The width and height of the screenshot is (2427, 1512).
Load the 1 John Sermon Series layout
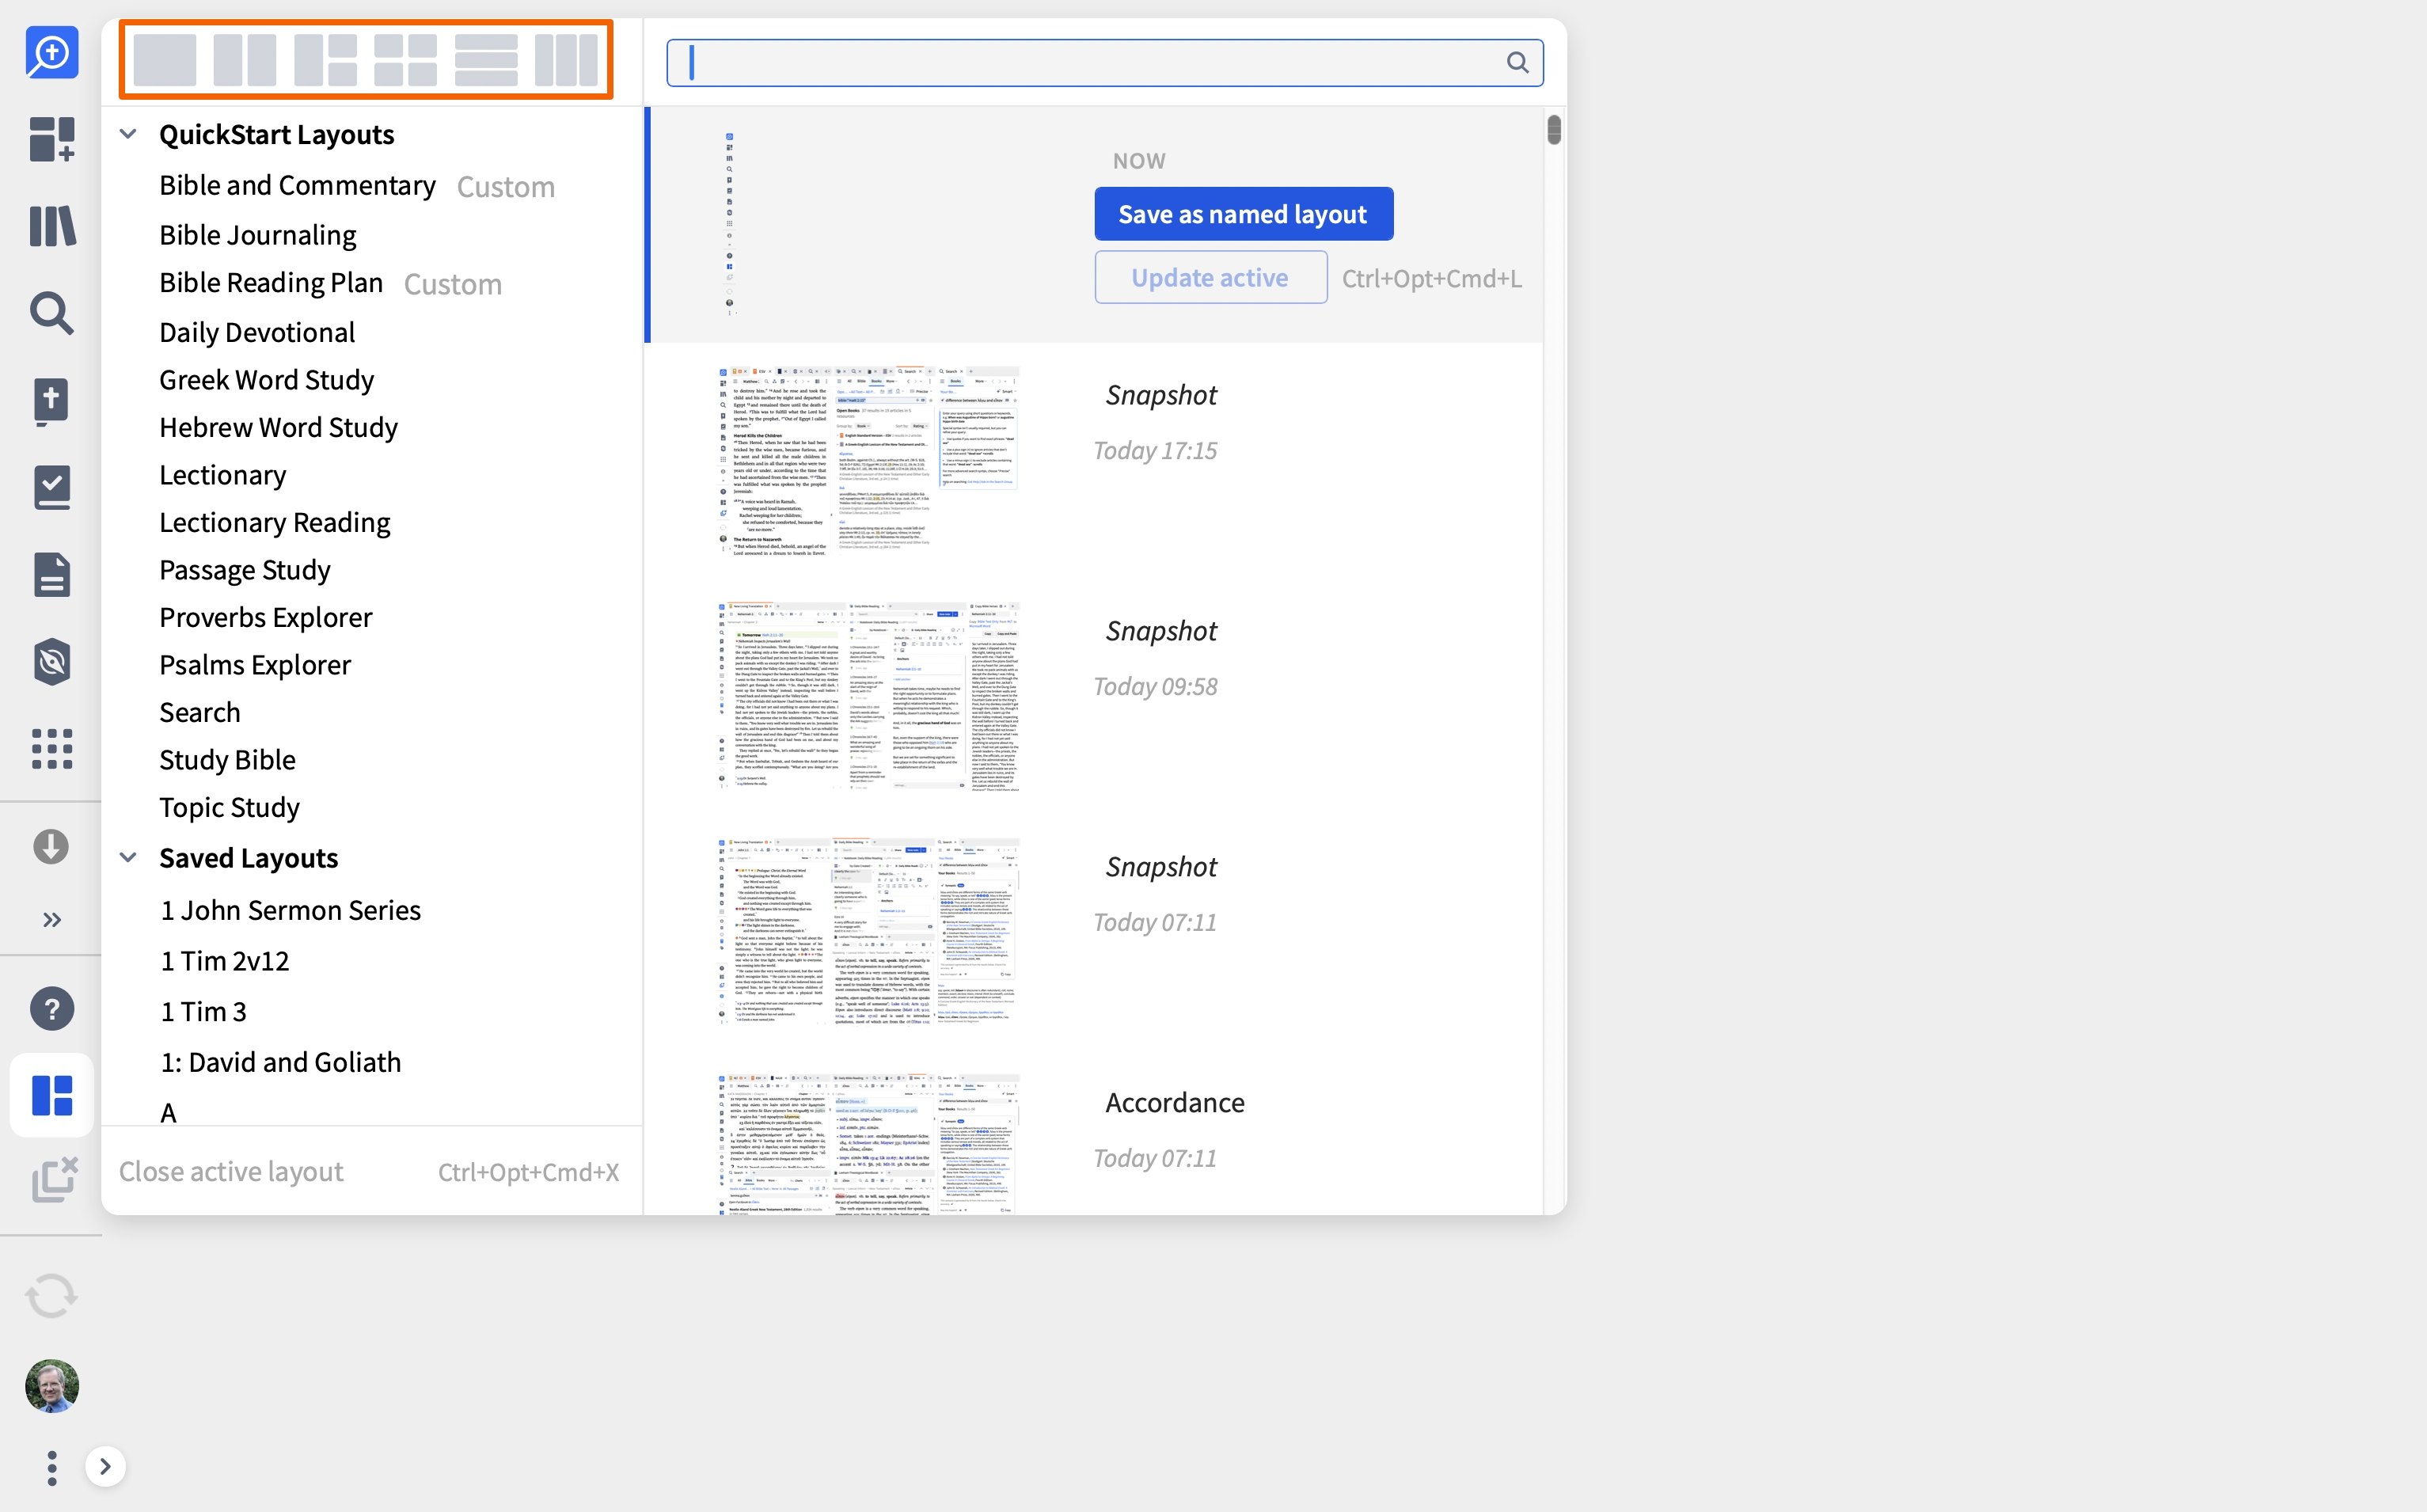pos(290,910)
